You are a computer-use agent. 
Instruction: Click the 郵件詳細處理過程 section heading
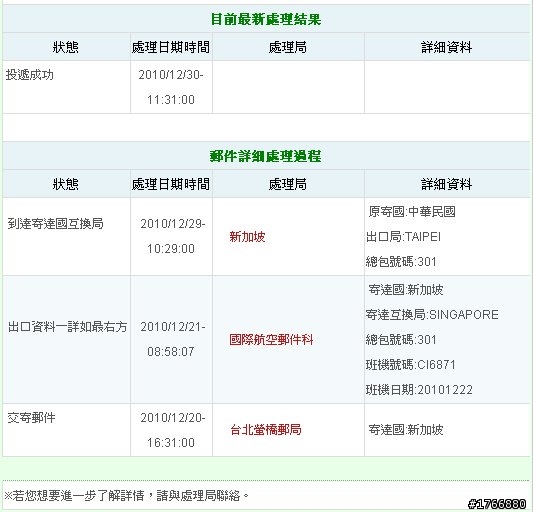click(x=266, y=156)
